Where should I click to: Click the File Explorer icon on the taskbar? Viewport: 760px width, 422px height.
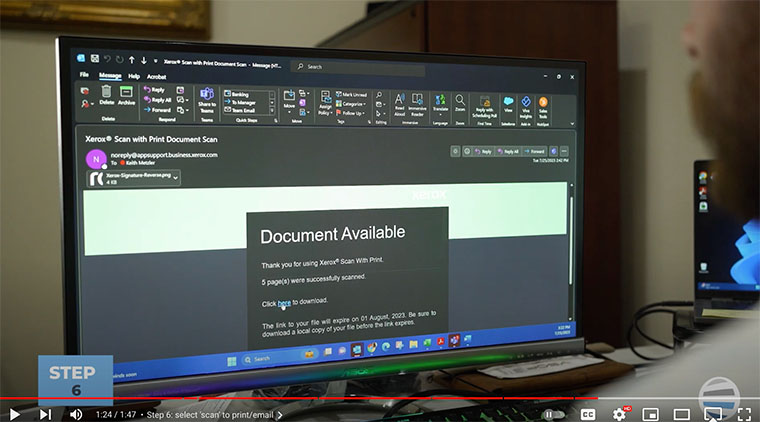[413, 344]
